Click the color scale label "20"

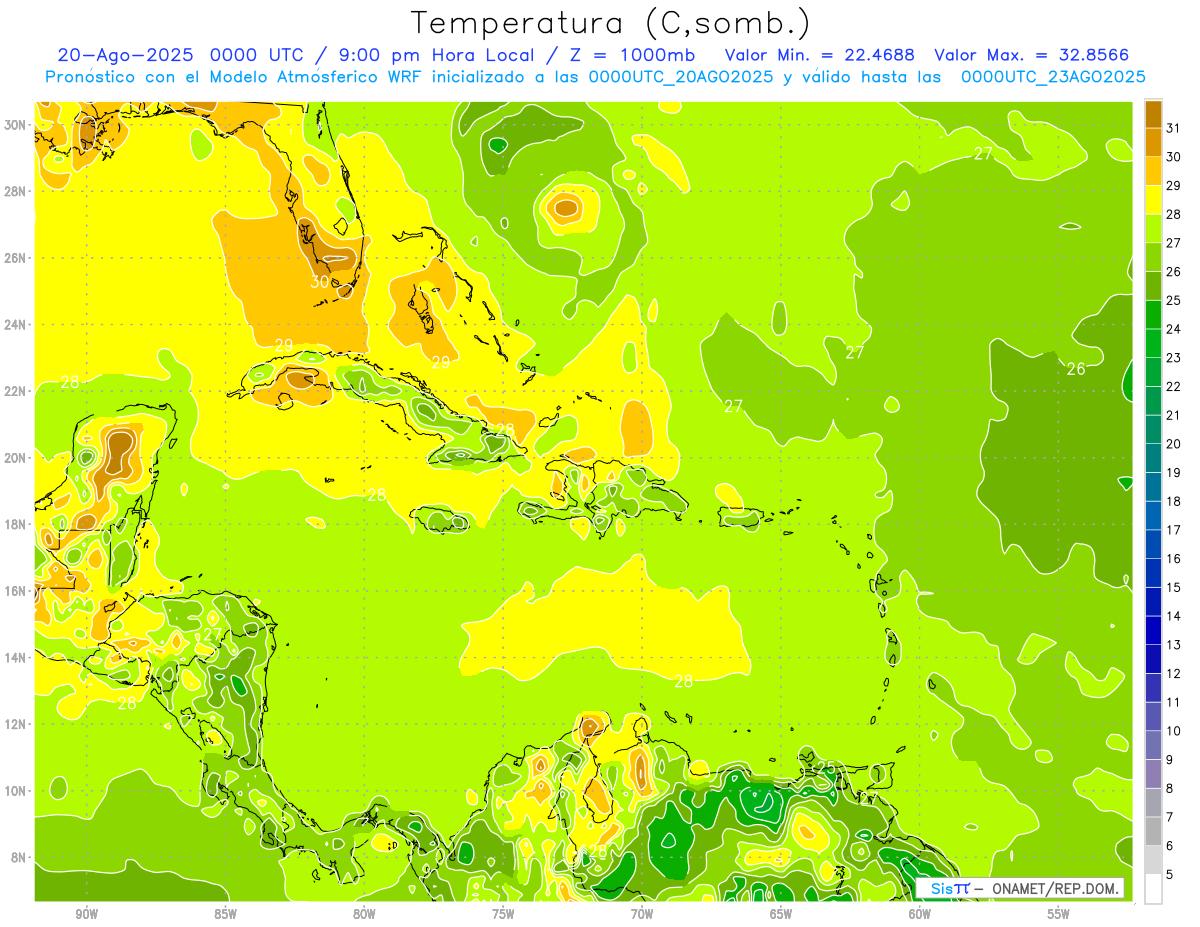point(1174,443)
